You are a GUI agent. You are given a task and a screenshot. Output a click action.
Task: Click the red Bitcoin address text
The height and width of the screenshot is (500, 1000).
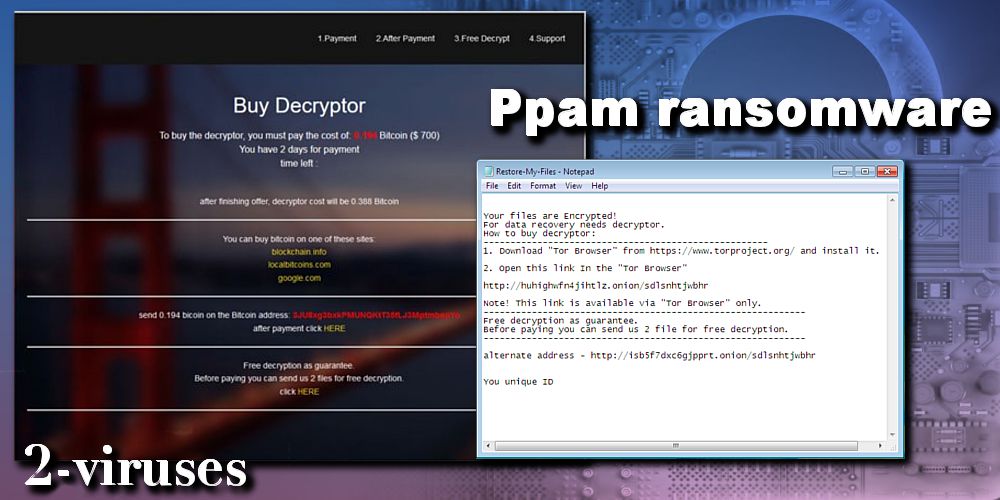tap(376, 316)
